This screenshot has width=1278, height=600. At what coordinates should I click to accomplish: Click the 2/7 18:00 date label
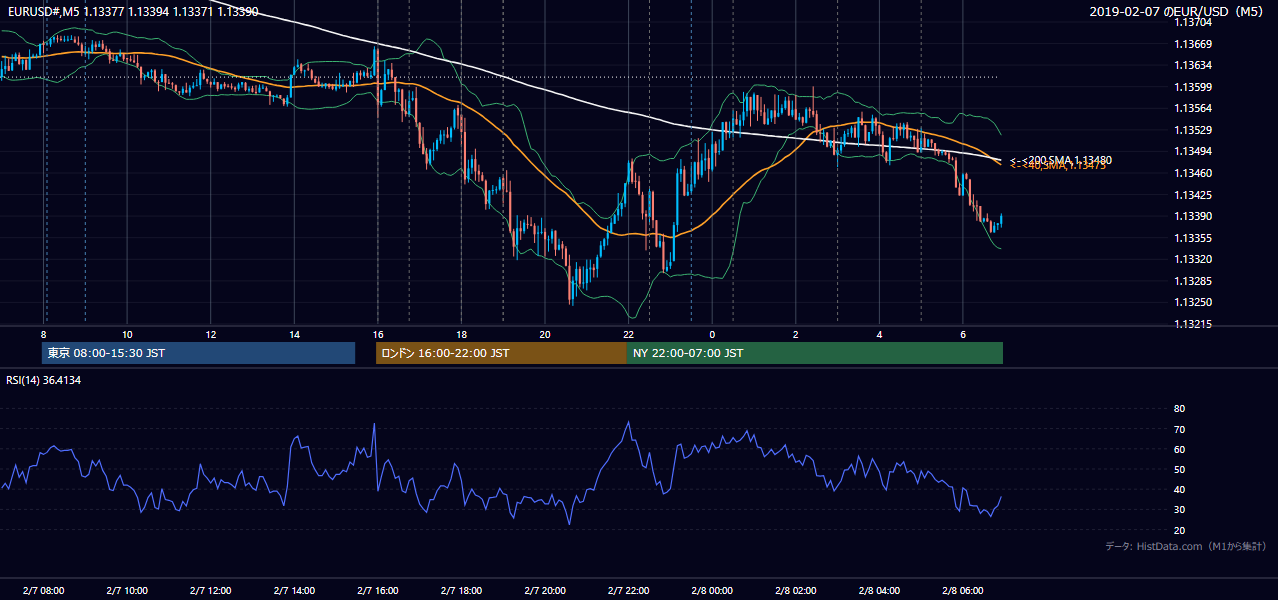point(461,591)
